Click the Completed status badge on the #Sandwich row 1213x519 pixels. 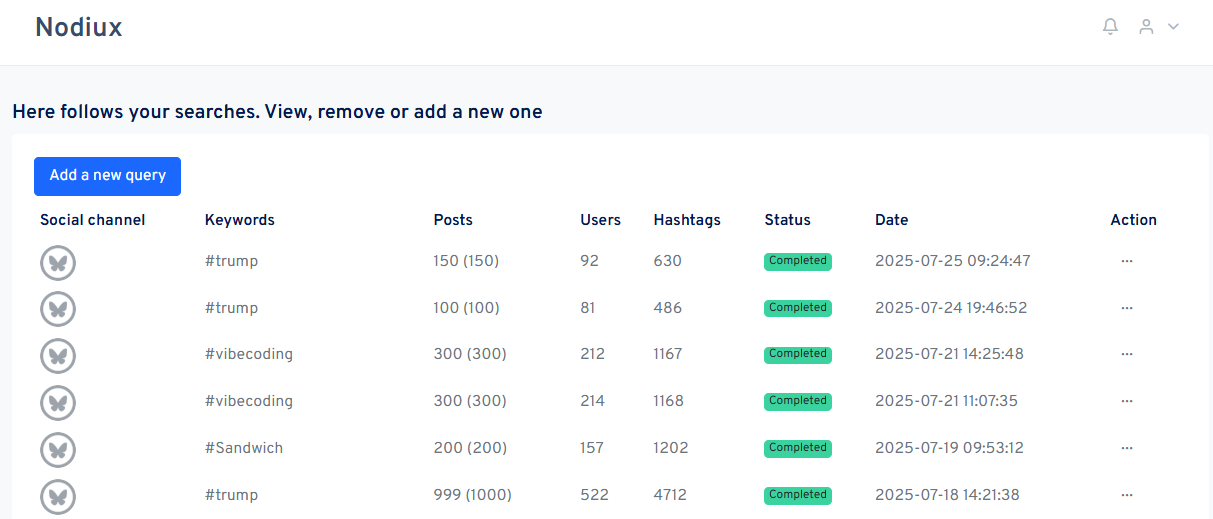[798, 448]
